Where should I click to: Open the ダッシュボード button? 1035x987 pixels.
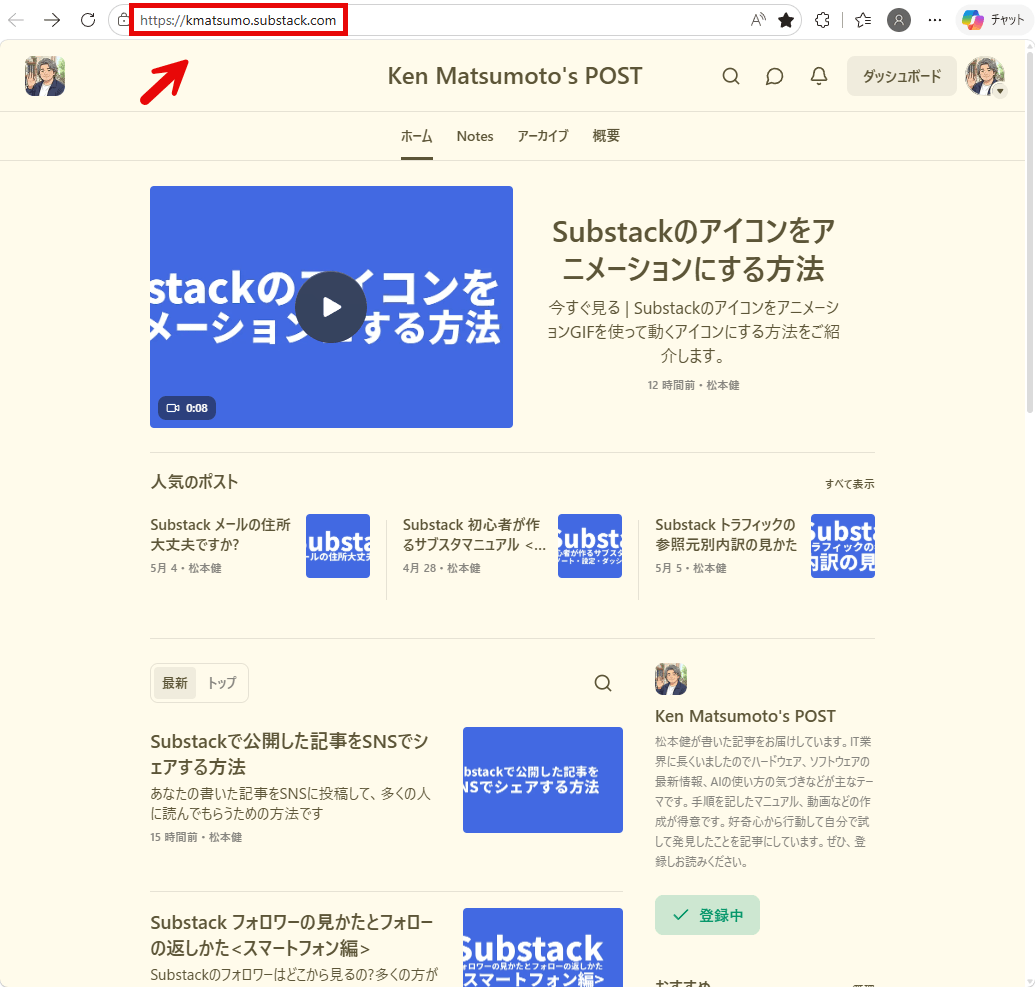902,77
